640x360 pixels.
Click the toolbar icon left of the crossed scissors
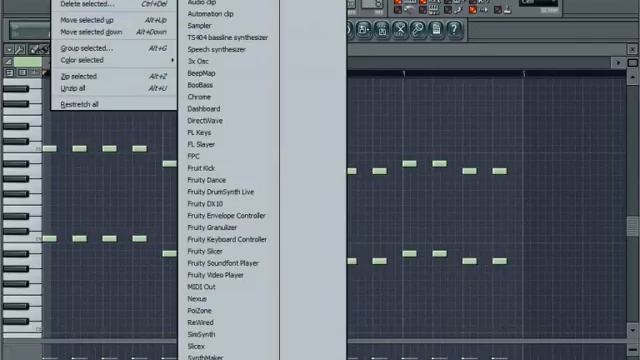tap(382, 29)
